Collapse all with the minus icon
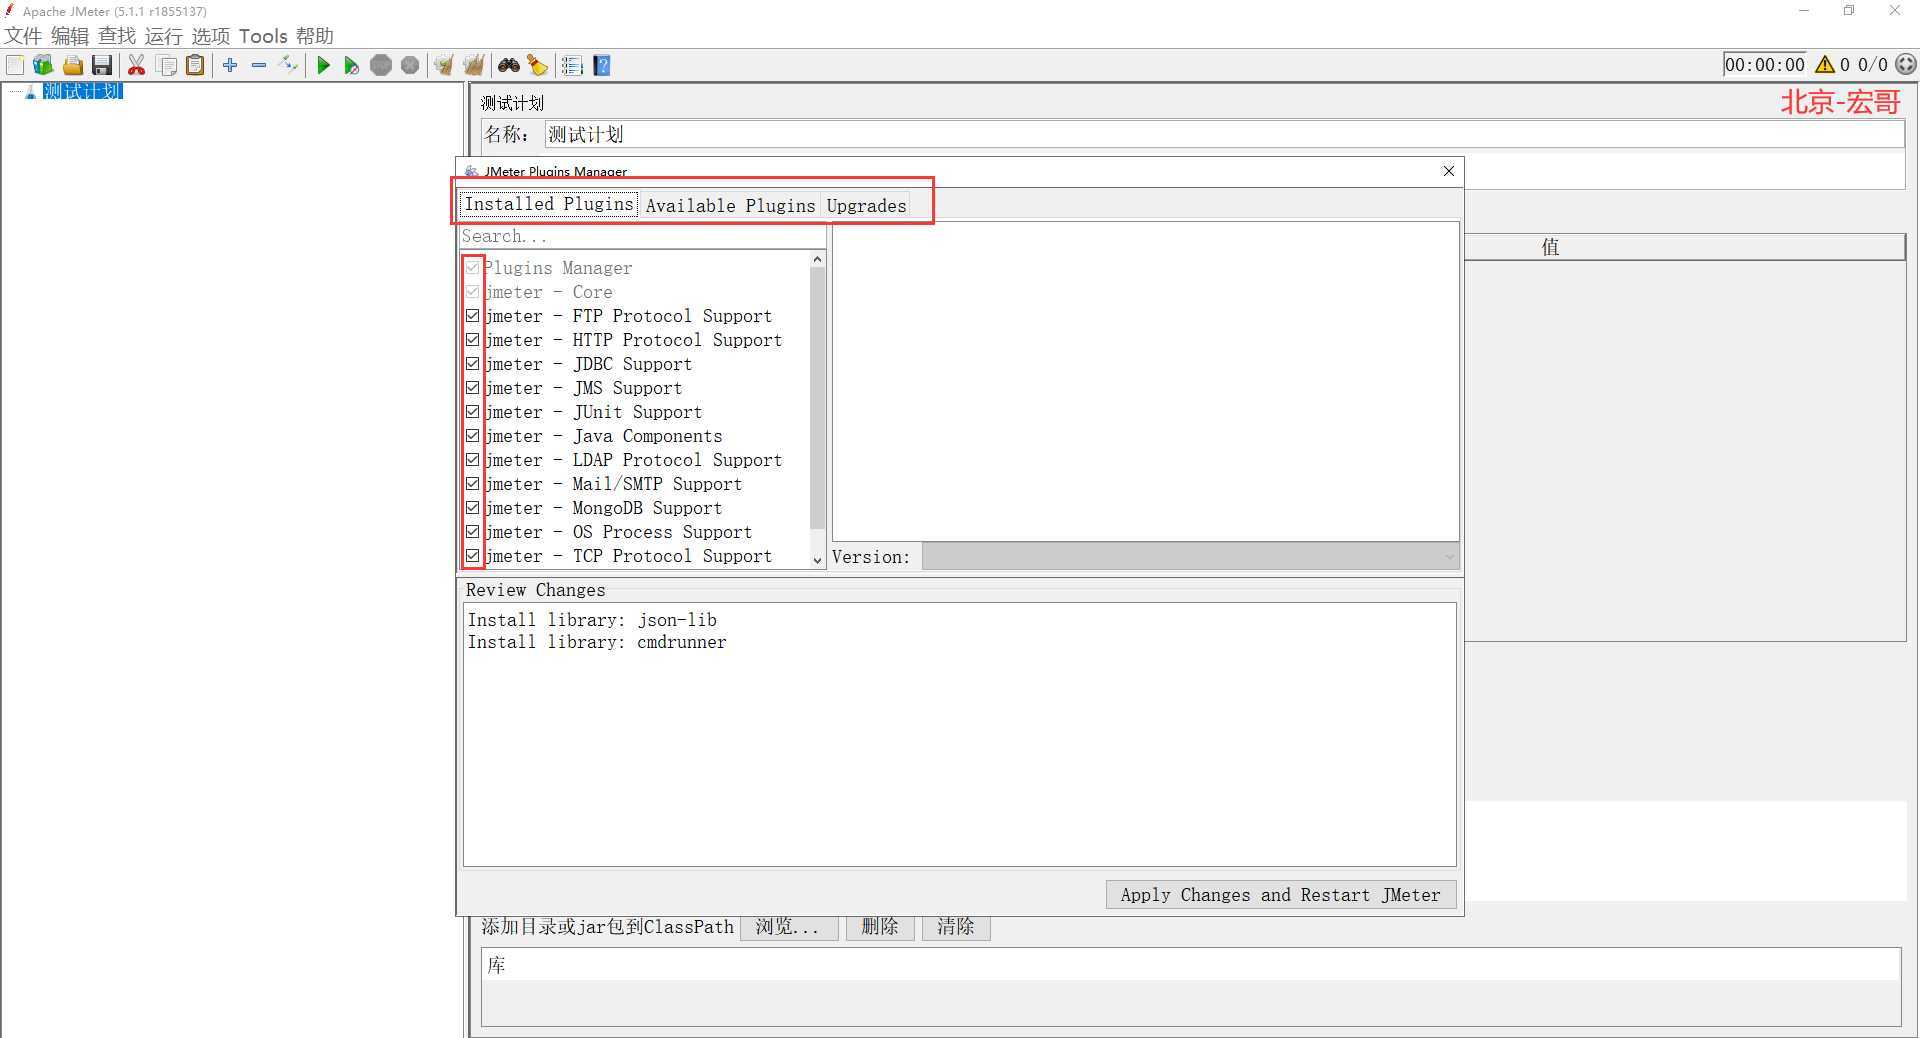 click(x=259, y=65)
